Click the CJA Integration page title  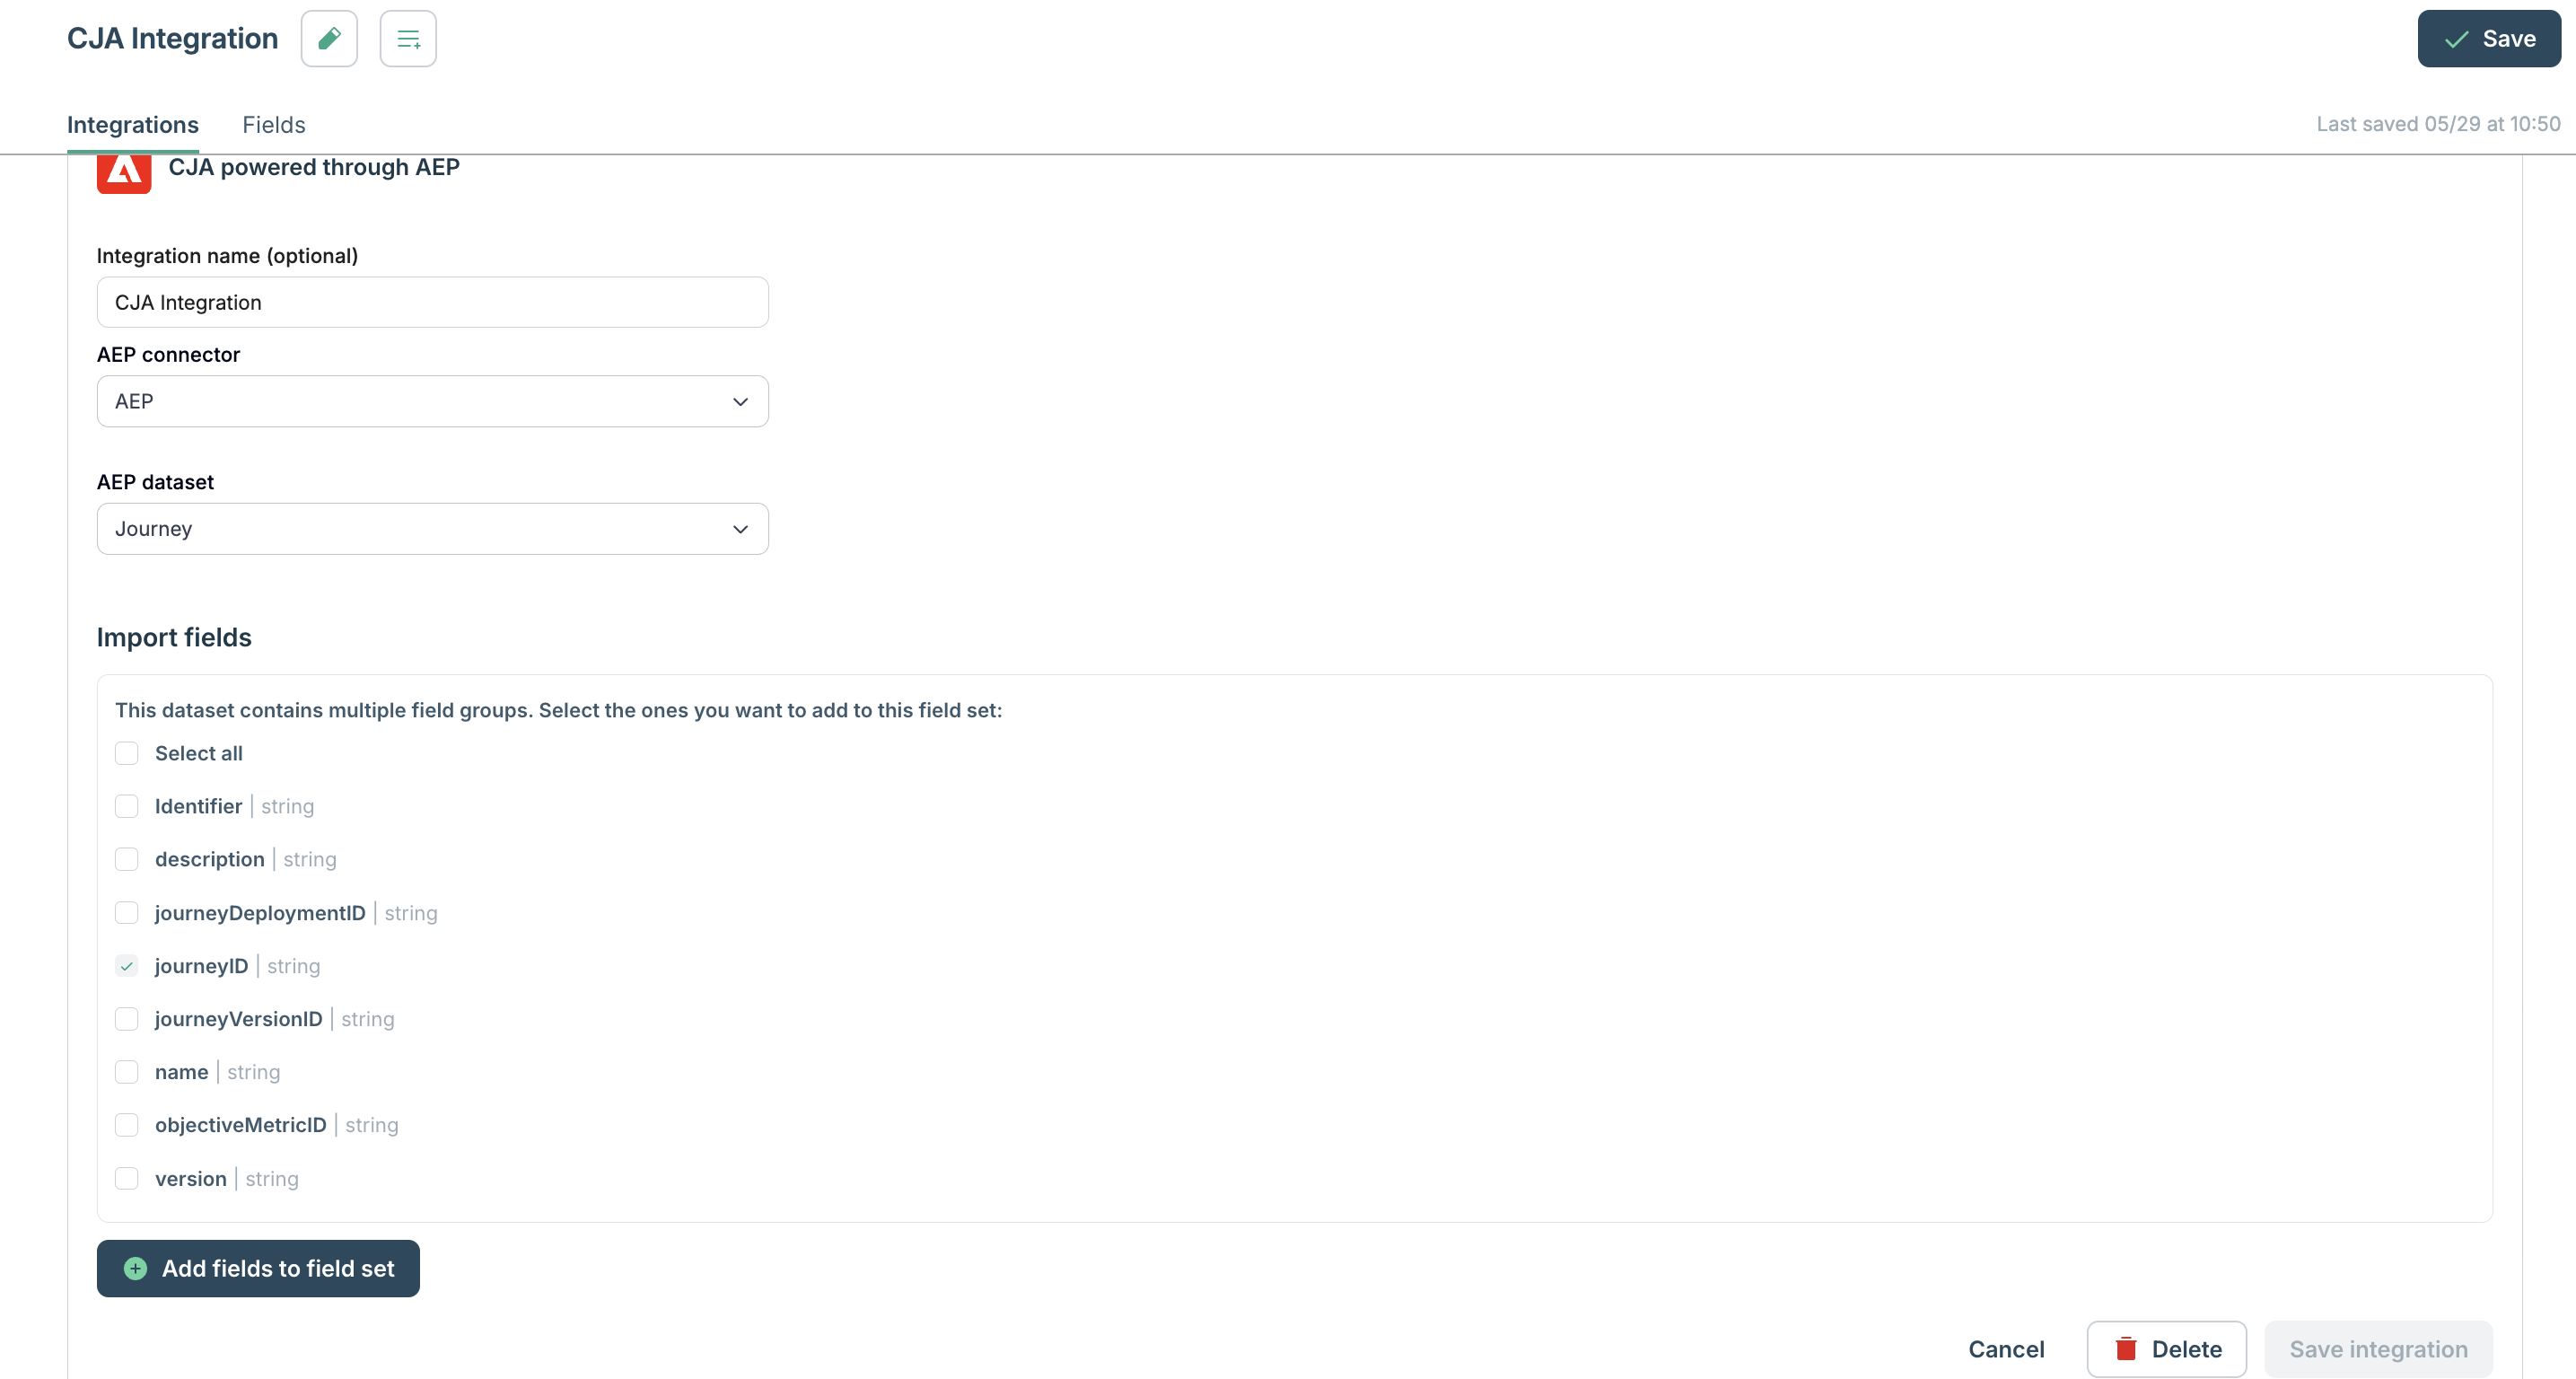(x=173, y=38)
